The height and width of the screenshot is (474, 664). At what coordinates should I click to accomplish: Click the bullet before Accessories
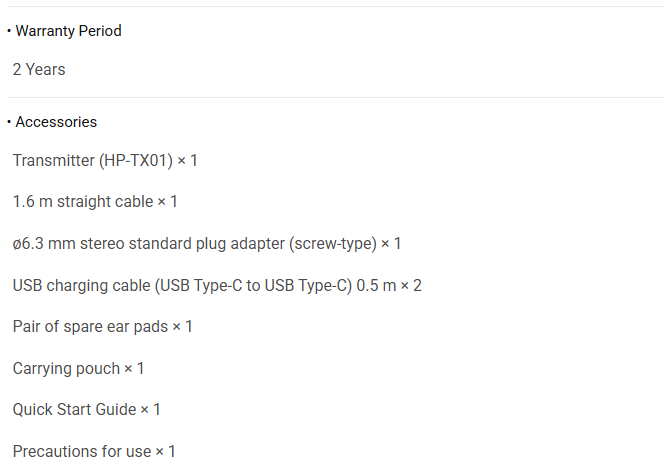[x=9, y=122]
